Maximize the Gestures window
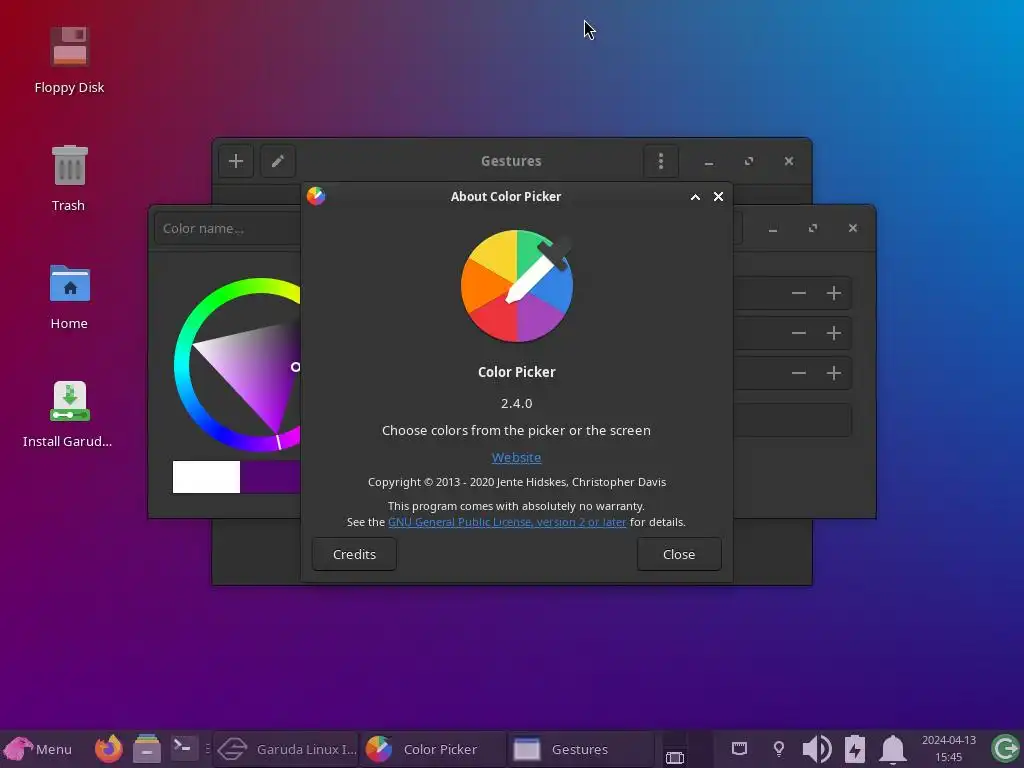The image size is (1024, 768). (x=749, y=161)
